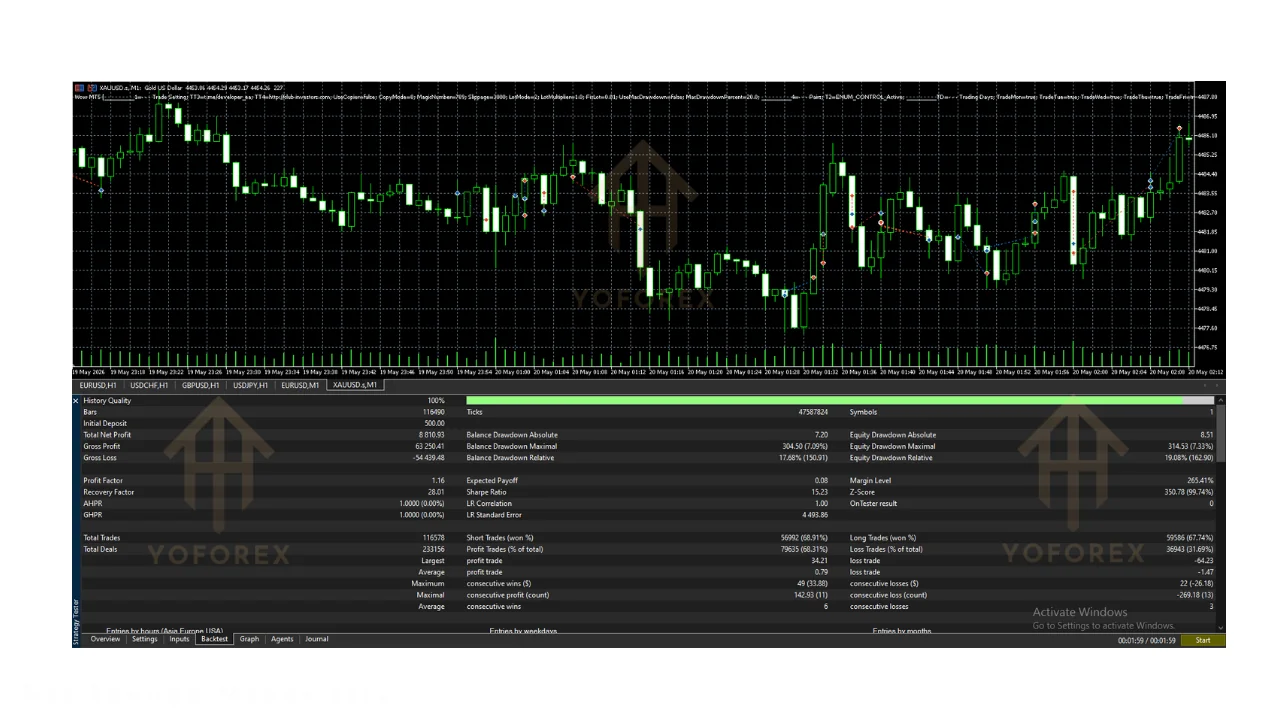Select the Total Trades value 116578

pyautogui.click(x=433, y=538)
